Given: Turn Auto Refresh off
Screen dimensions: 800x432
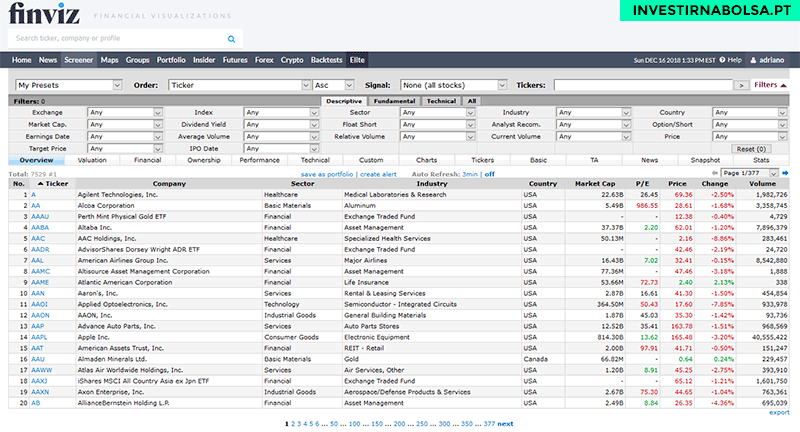Looking at the screenshot, I should (489, 174).
